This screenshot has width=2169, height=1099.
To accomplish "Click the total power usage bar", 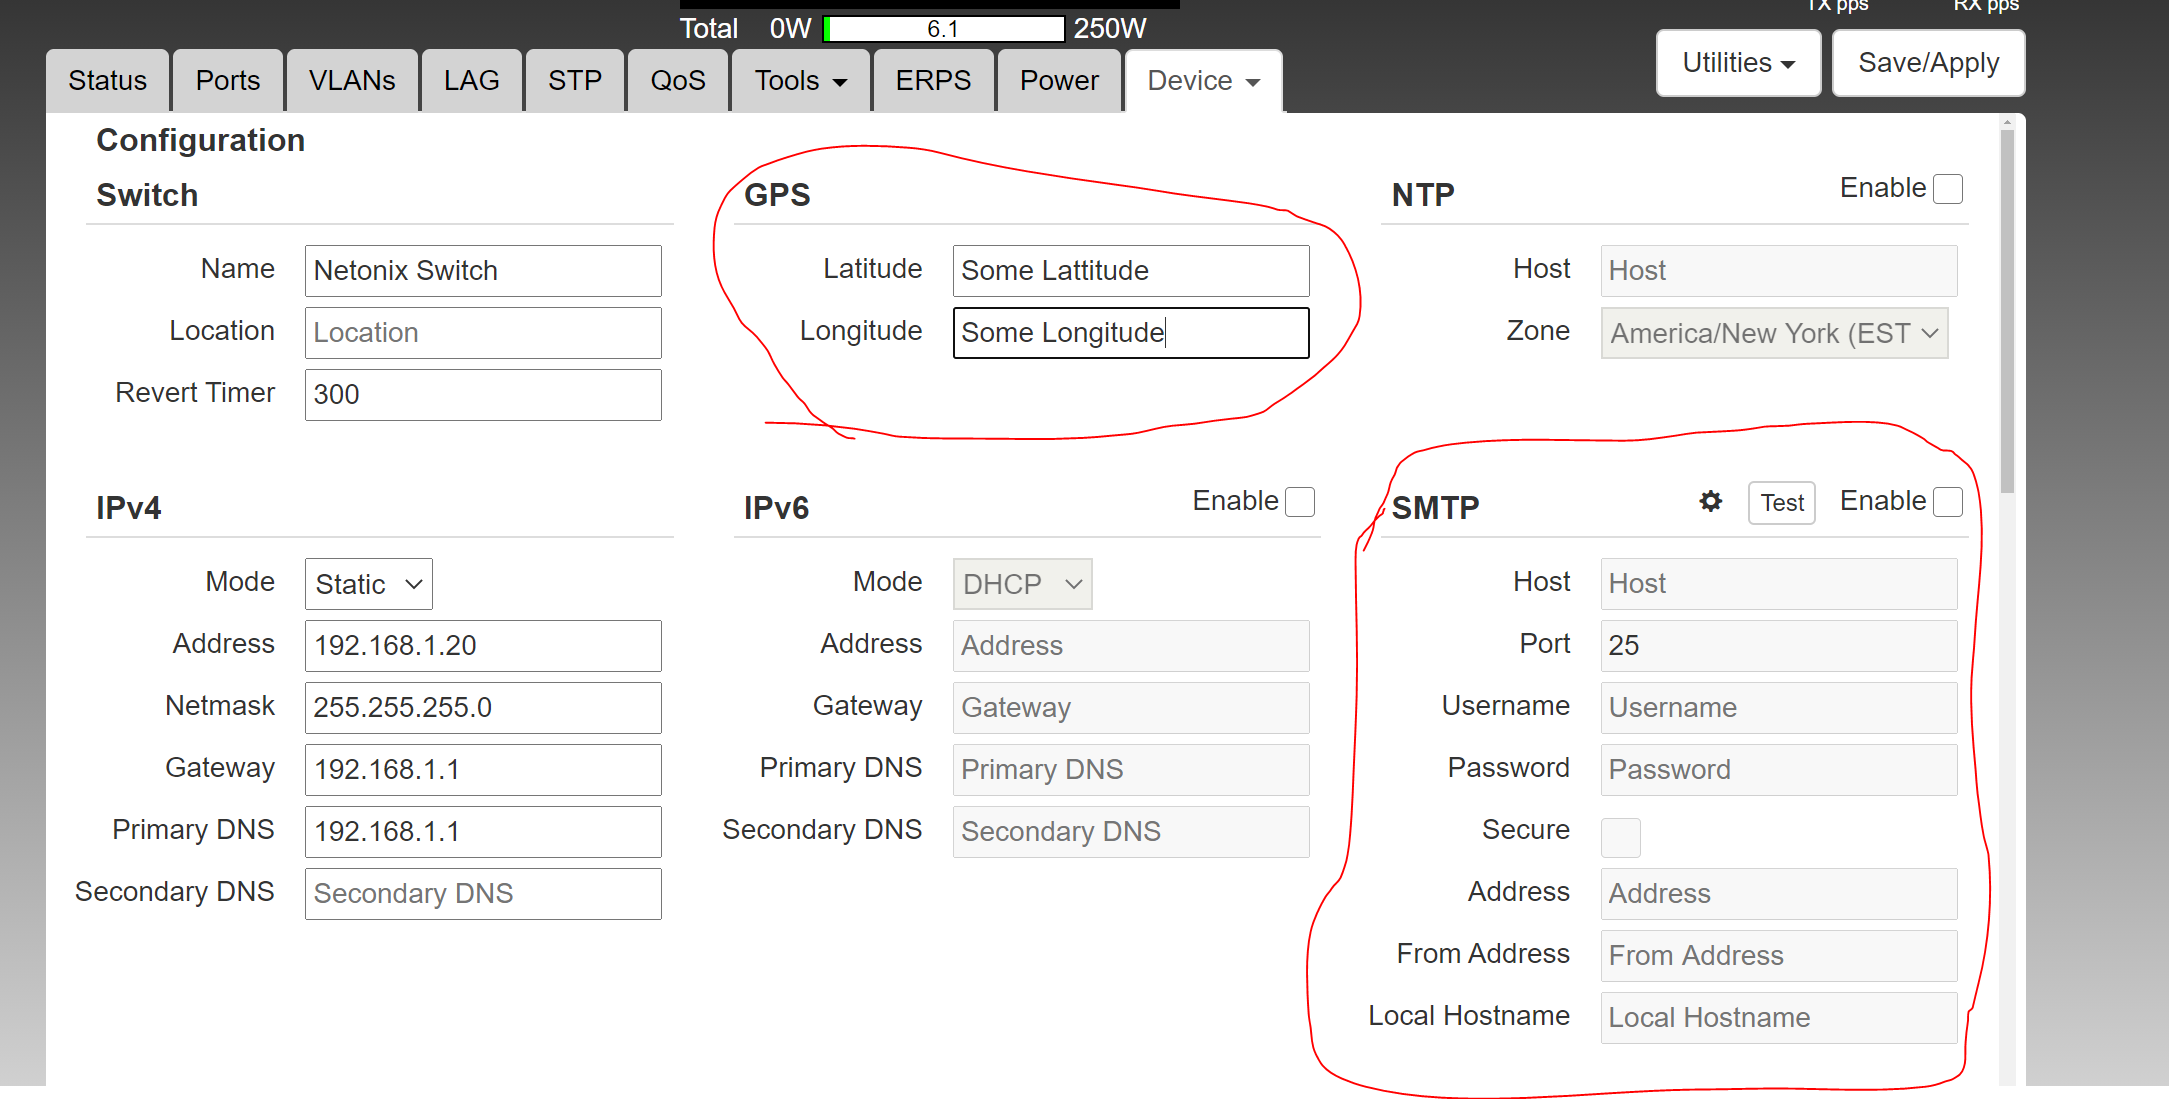I will point(943,29).
